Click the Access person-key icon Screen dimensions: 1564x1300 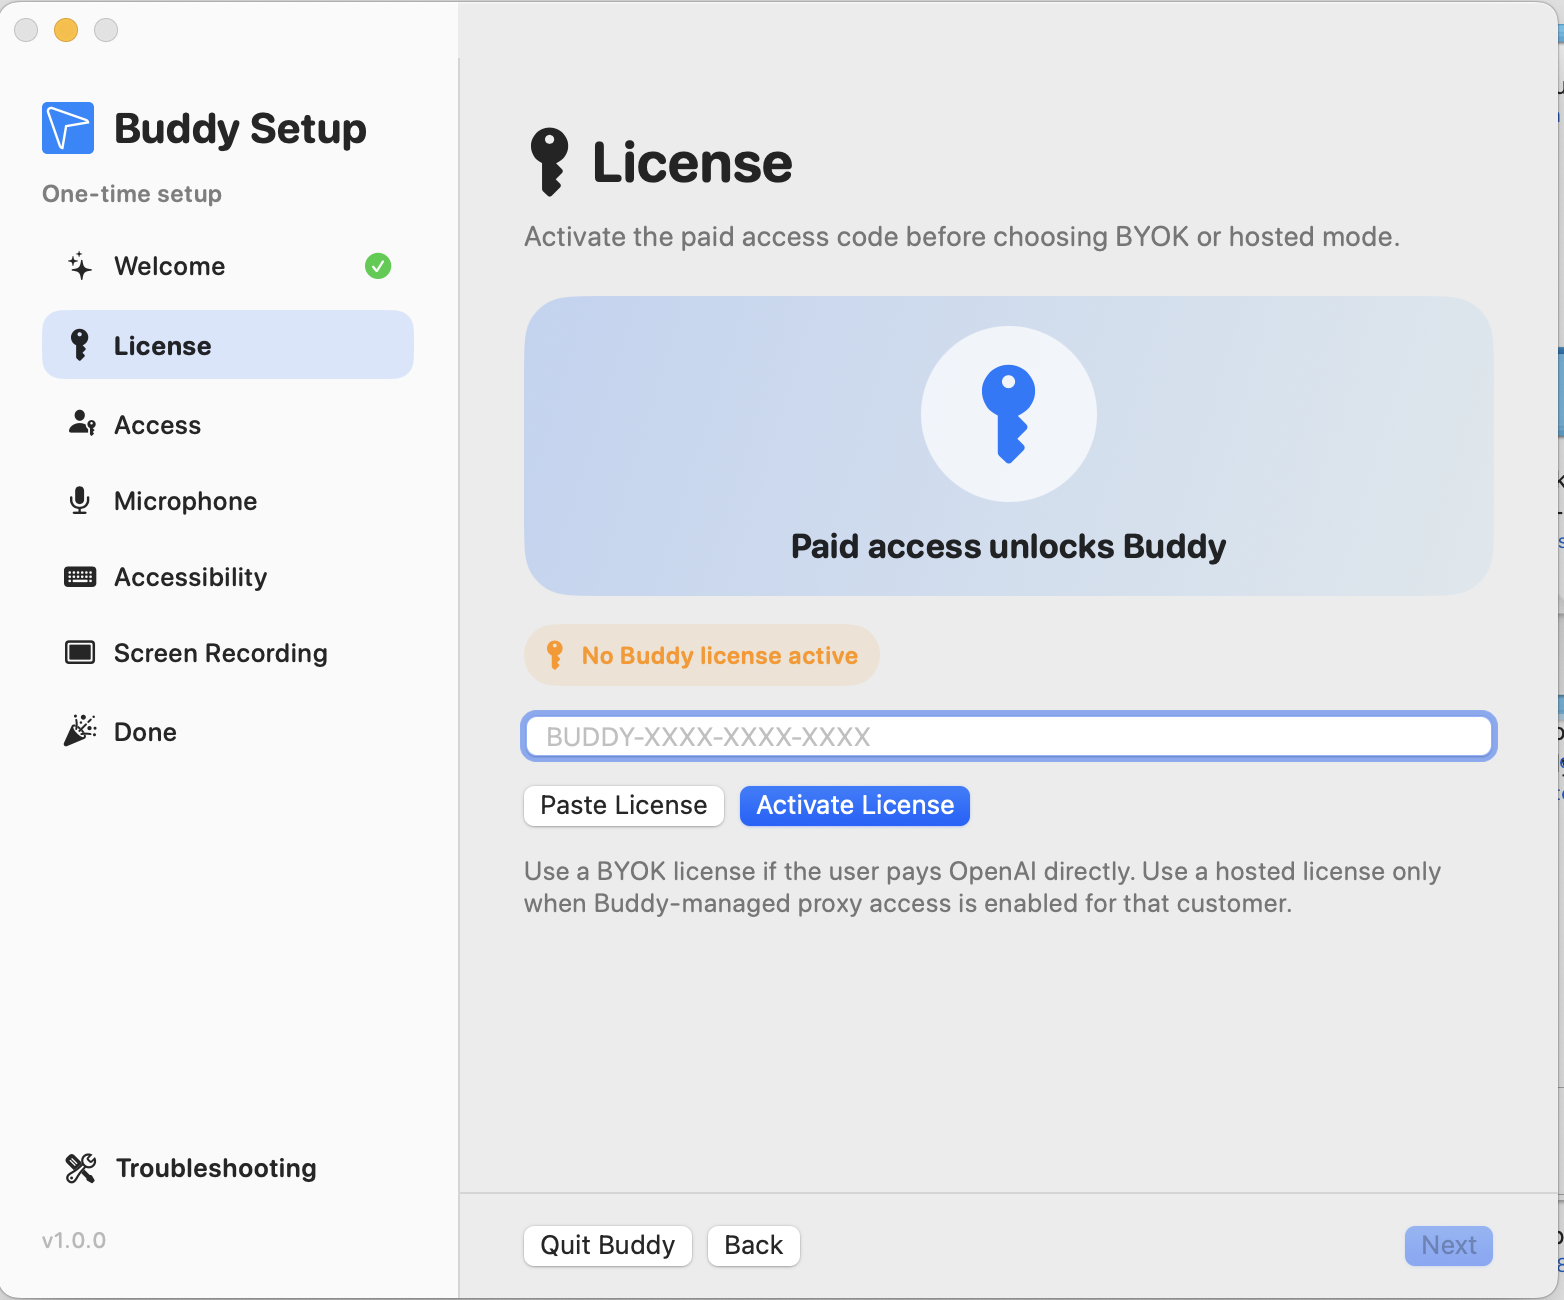click(82, 424)
